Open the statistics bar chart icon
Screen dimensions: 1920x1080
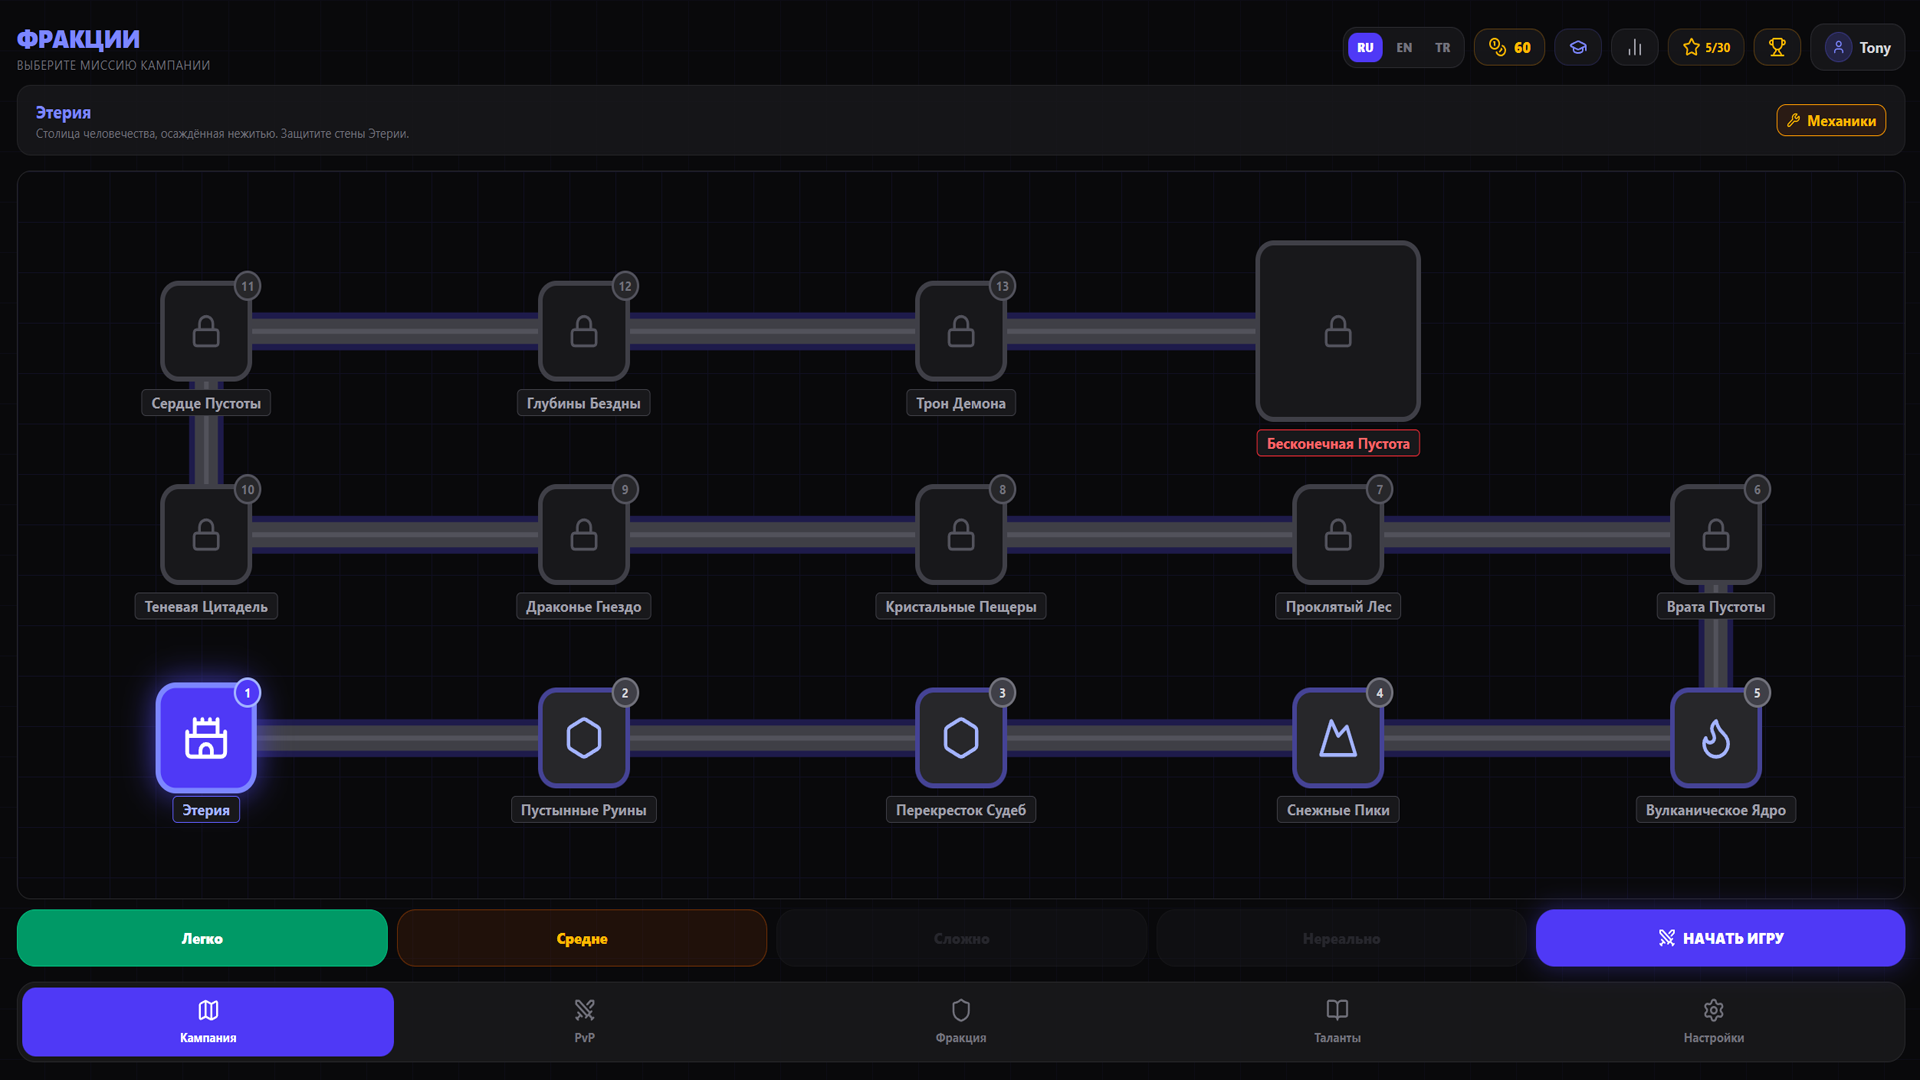click(x=1635, y=47)
